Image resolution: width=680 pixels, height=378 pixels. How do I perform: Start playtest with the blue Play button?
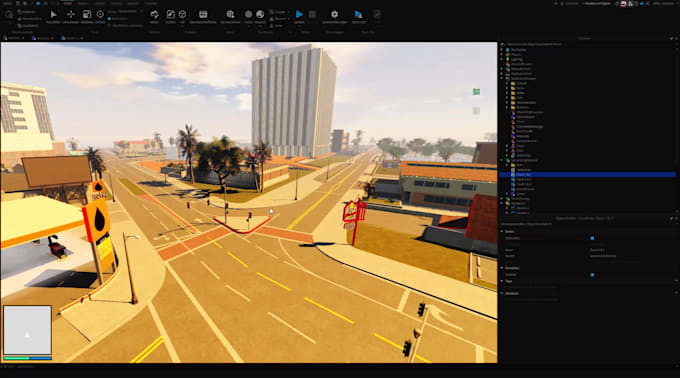pyautogui.click(x=299, y=14)
